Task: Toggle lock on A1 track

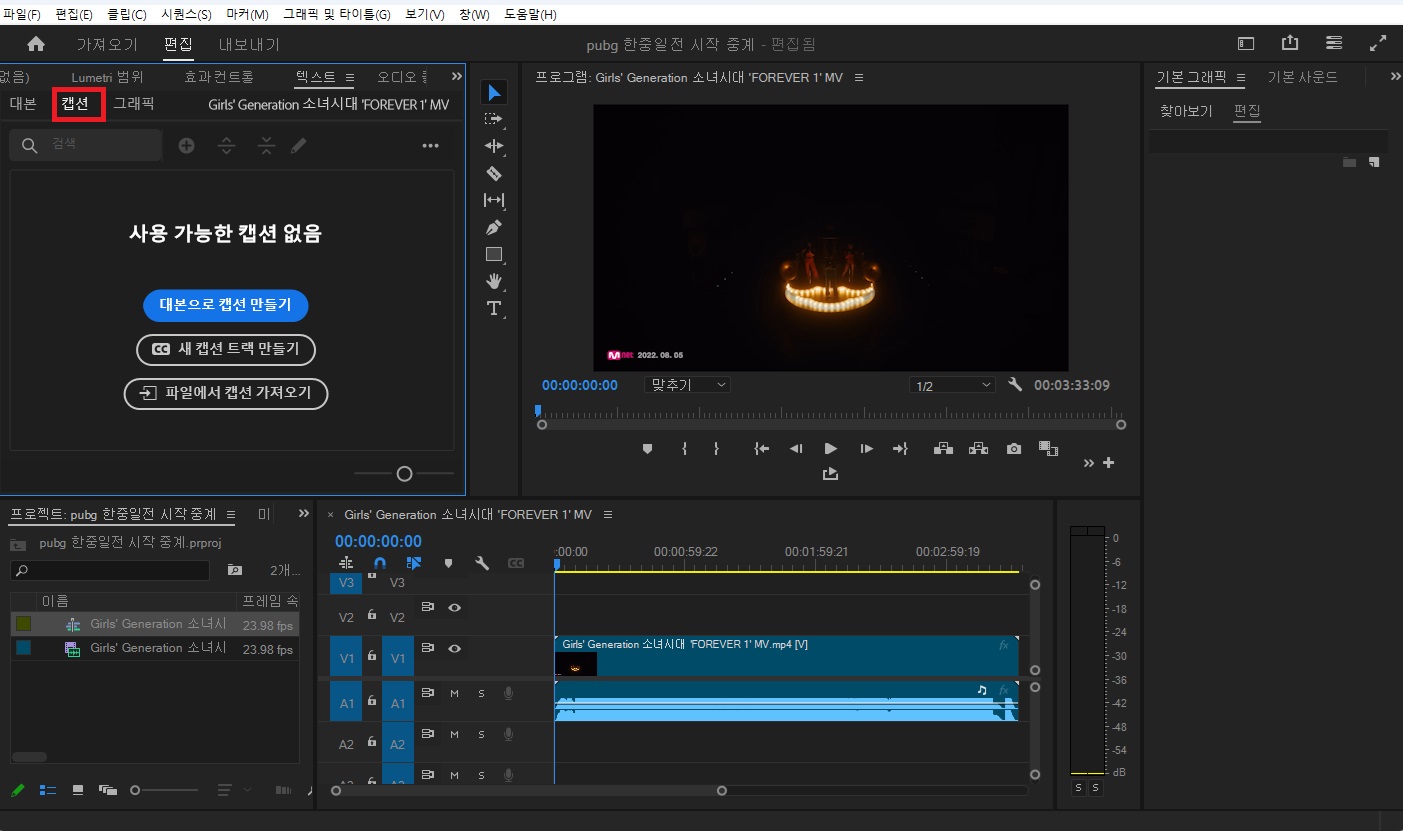Action: pyautogui.click(x=372, y=701)
